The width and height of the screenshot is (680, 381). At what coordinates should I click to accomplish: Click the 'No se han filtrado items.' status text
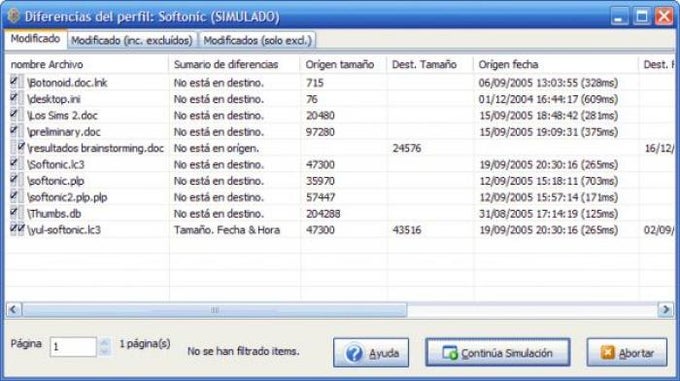click(x=243, y=351)
